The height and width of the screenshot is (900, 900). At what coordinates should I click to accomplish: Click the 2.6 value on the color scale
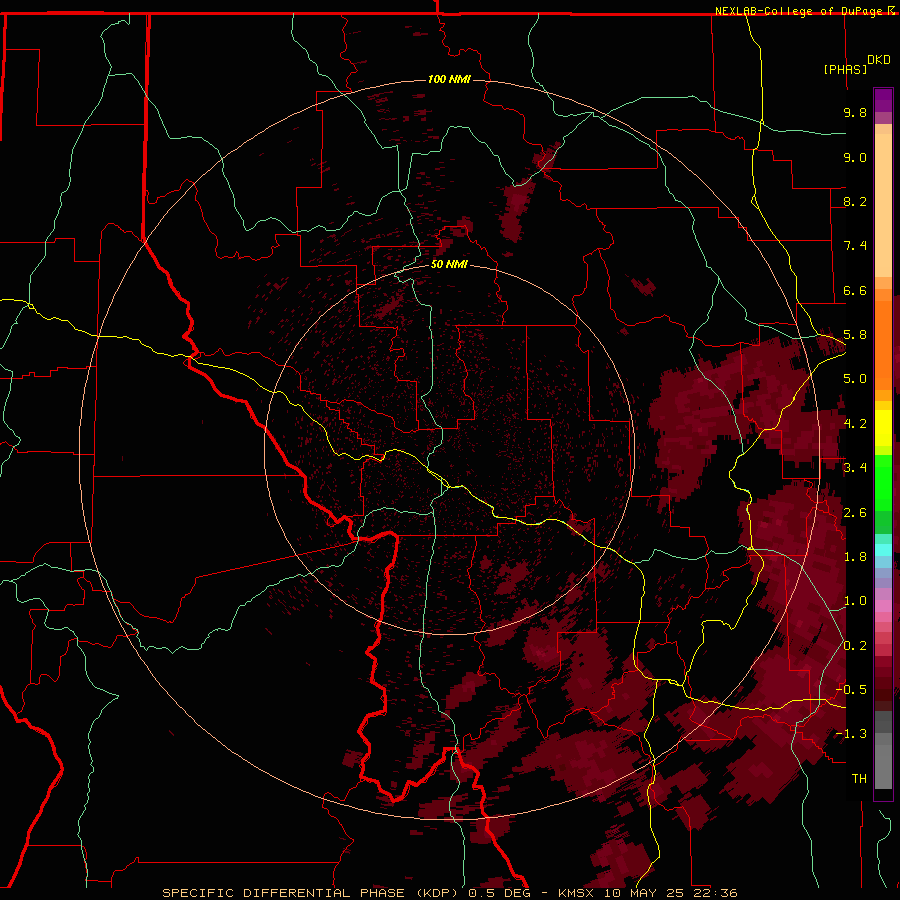[x=855, y=513]
